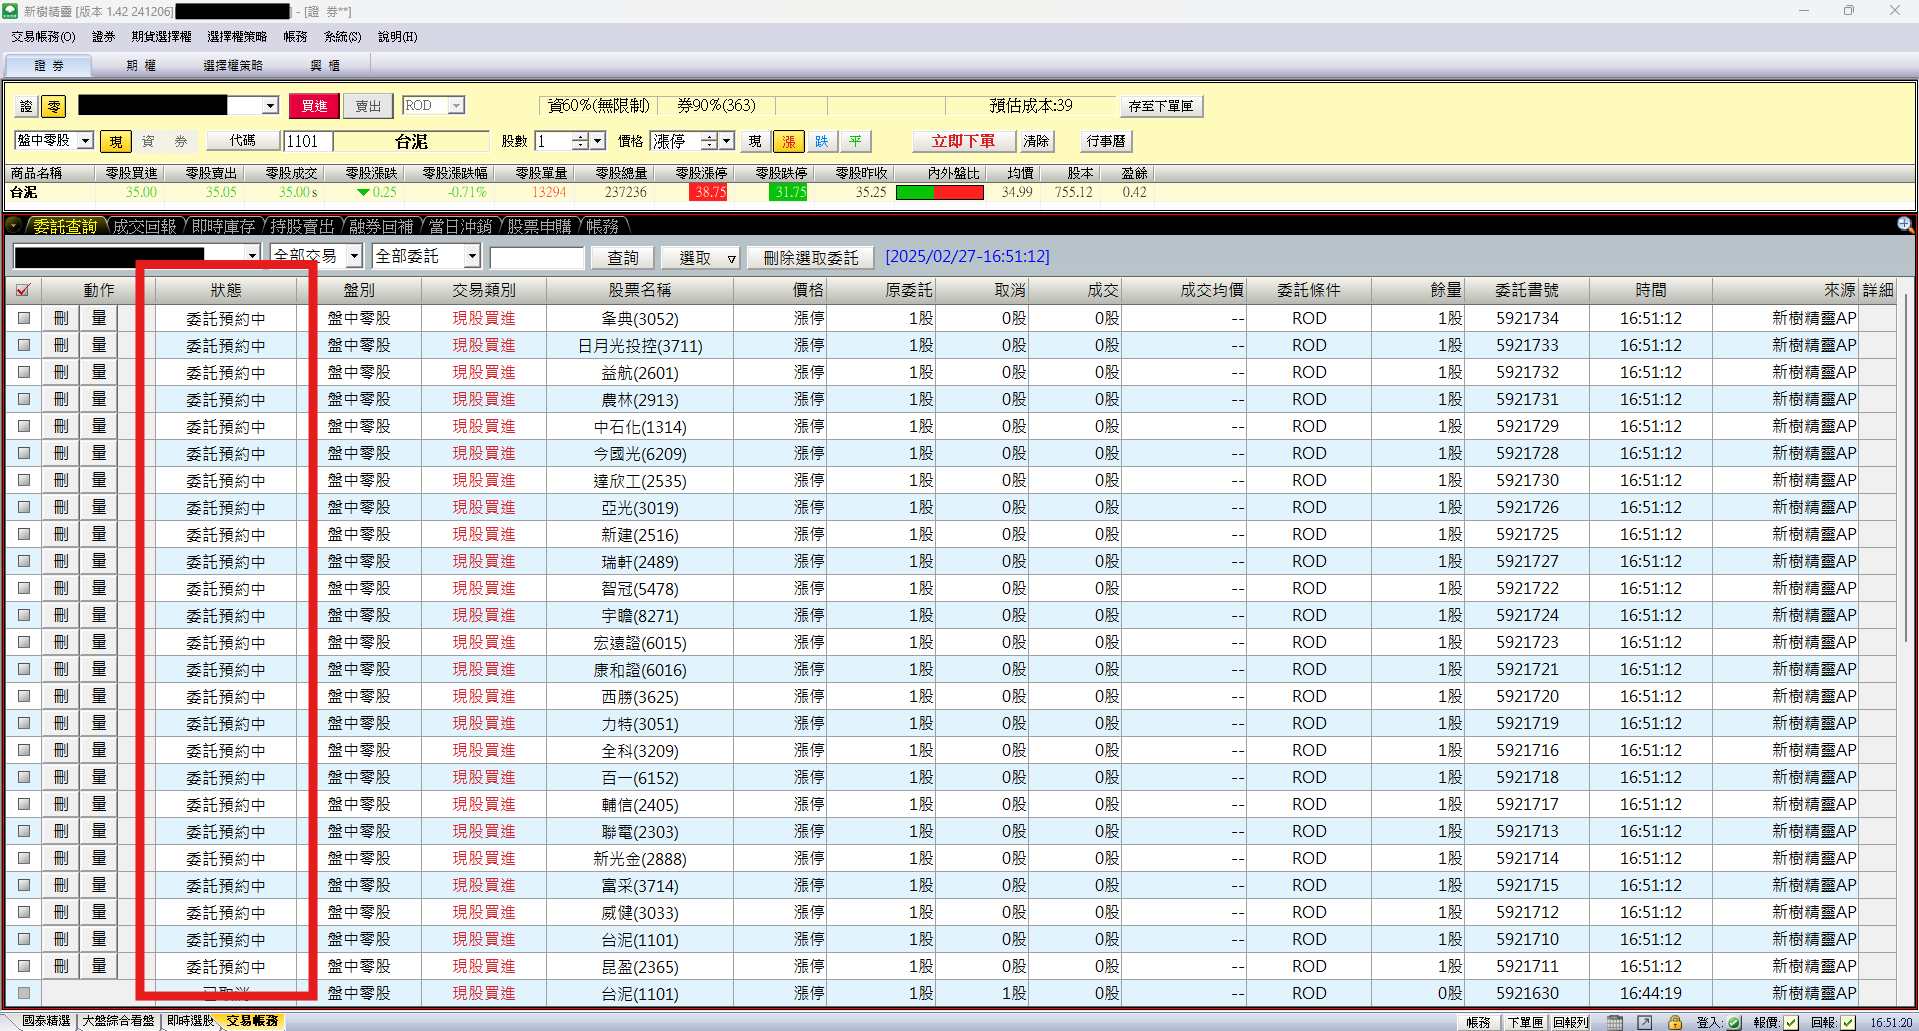1919x1031 pixels.
Task: Click the 量 quantity icon for 中石化(1314) order
Action: 99,426
